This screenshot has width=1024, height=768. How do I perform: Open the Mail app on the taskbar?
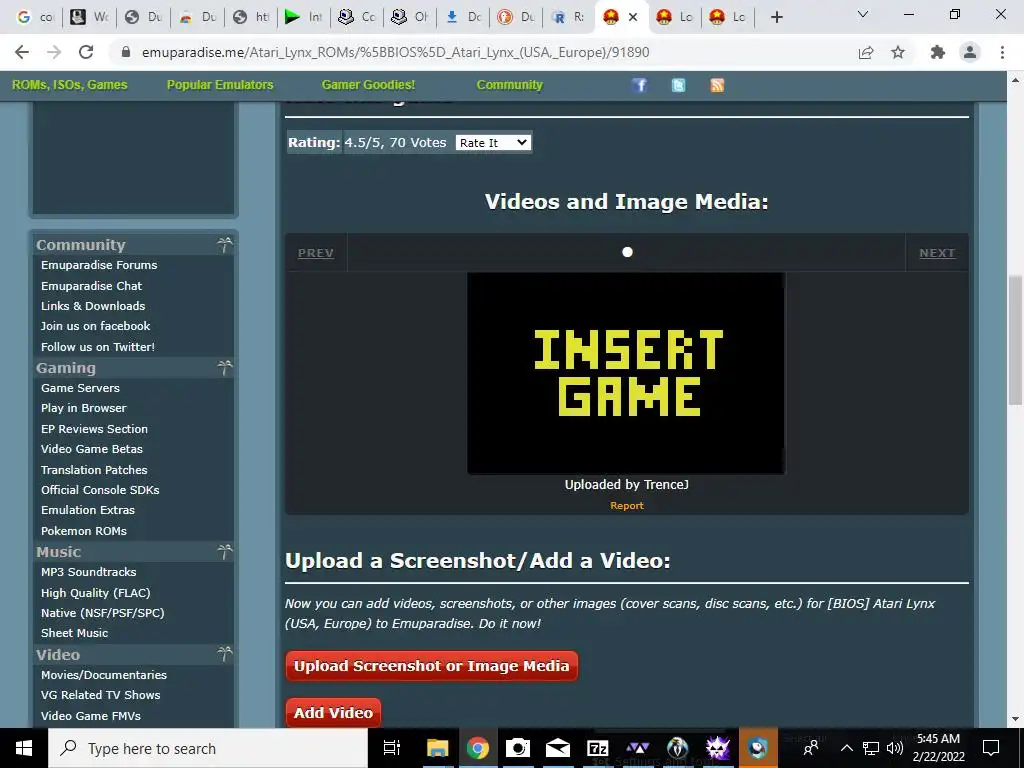pos(558,748)
